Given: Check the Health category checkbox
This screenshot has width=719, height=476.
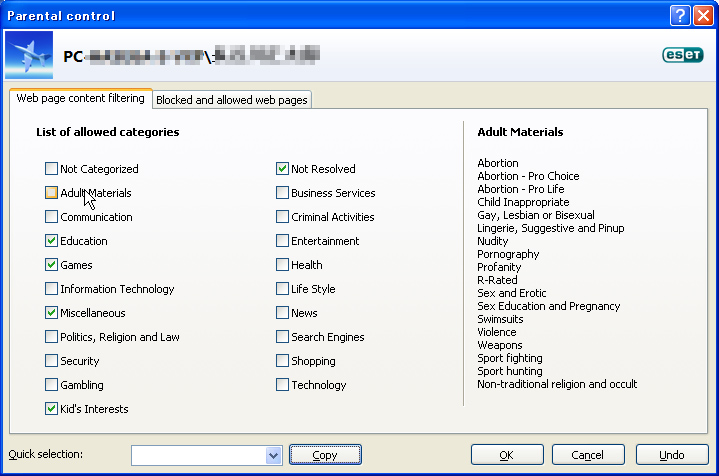Looking at the screenshot, I should 282,265.
